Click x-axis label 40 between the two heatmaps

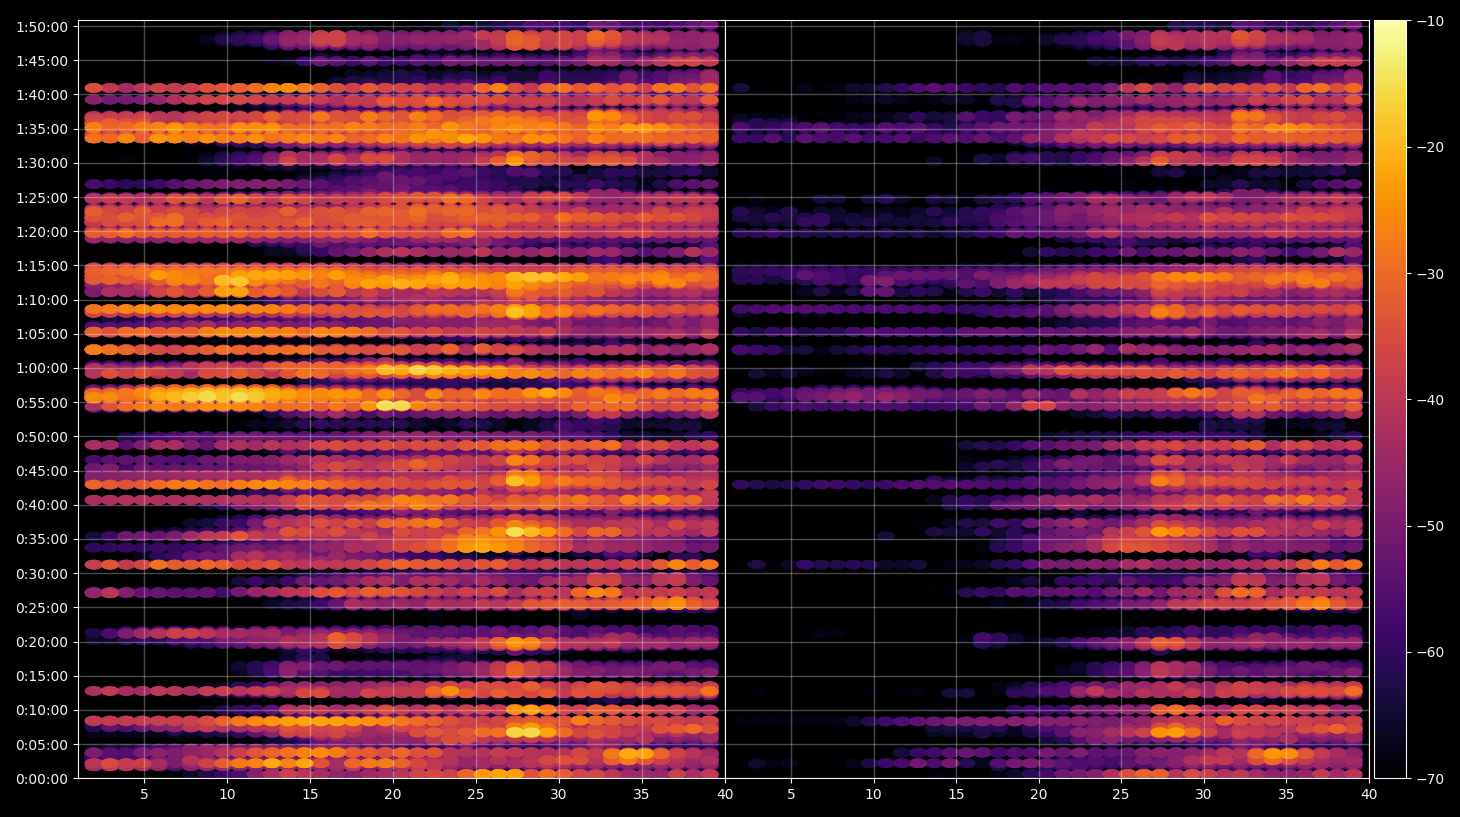[725, 795]
